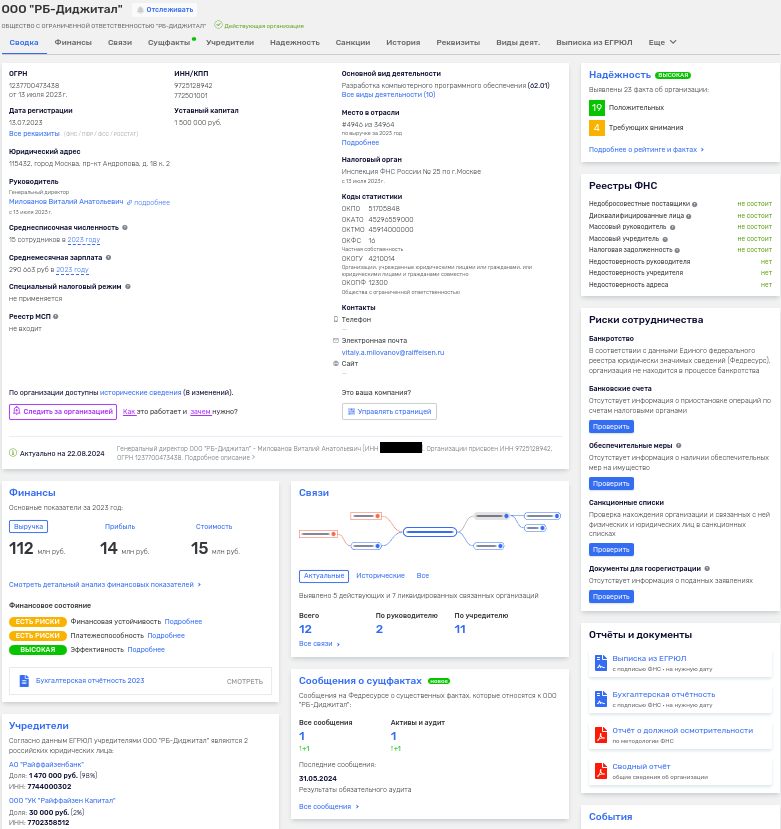Click the link icon beside director's подробнее
Viewport: 781px width, 829px height.
point(129,202)
